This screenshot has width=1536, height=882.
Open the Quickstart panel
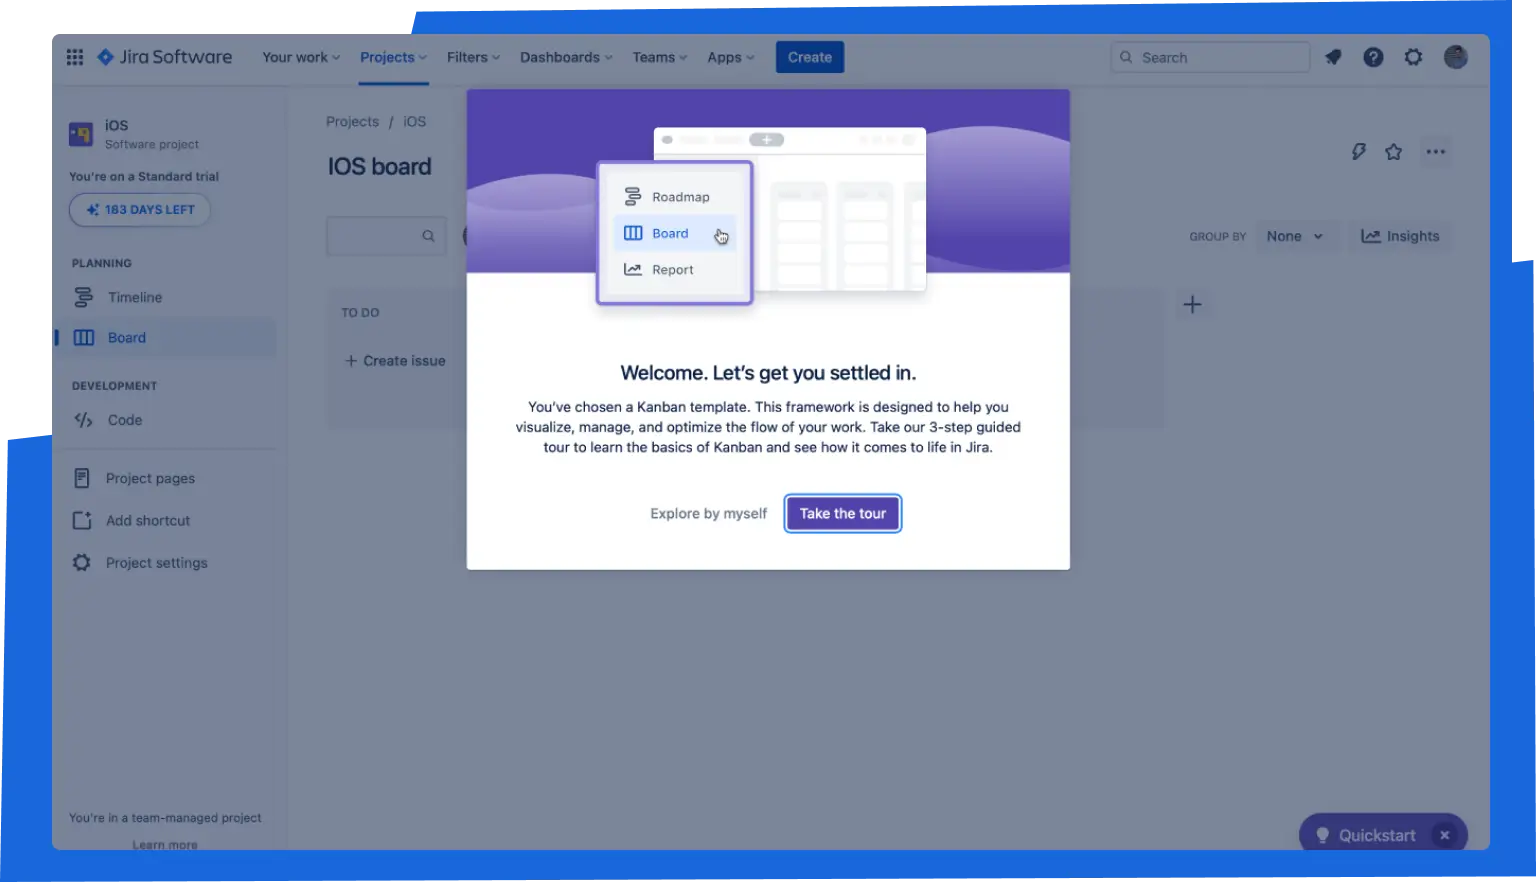point(1366,835)
